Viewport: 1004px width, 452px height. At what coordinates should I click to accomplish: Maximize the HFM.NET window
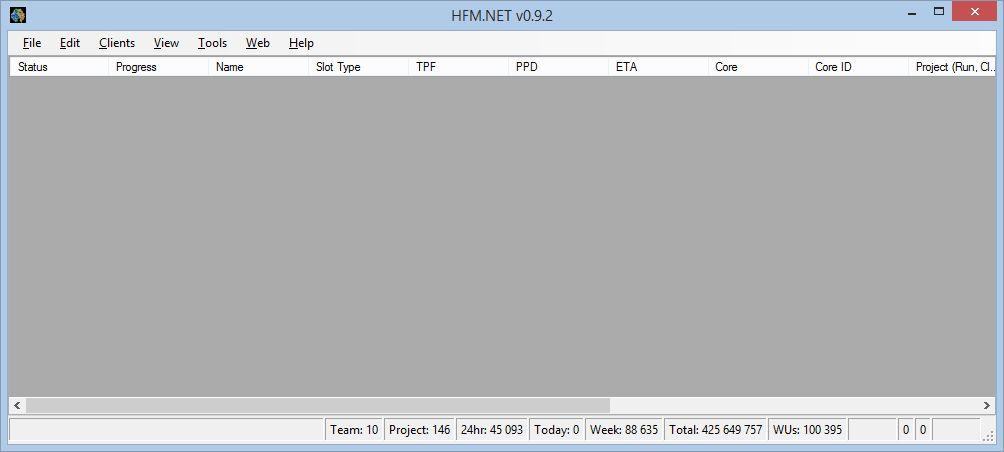[939, 12]
